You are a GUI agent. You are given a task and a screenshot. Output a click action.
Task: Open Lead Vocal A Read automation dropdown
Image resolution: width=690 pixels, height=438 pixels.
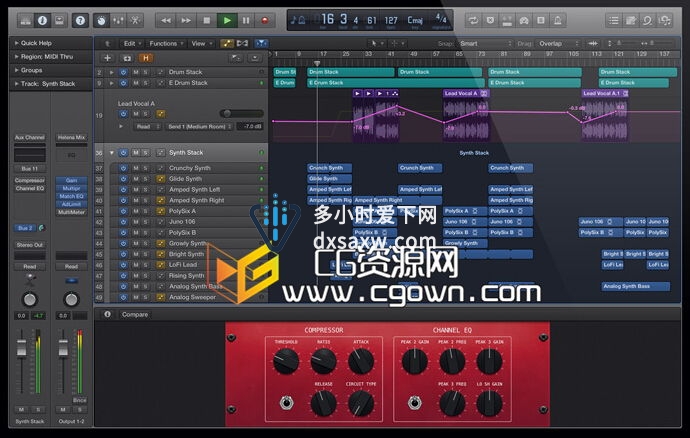(147, 126)
